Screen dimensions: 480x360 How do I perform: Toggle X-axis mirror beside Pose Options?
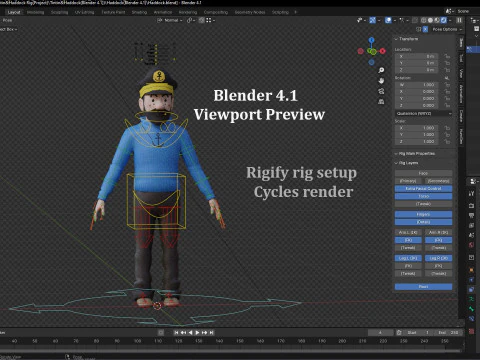click(425, 29)
